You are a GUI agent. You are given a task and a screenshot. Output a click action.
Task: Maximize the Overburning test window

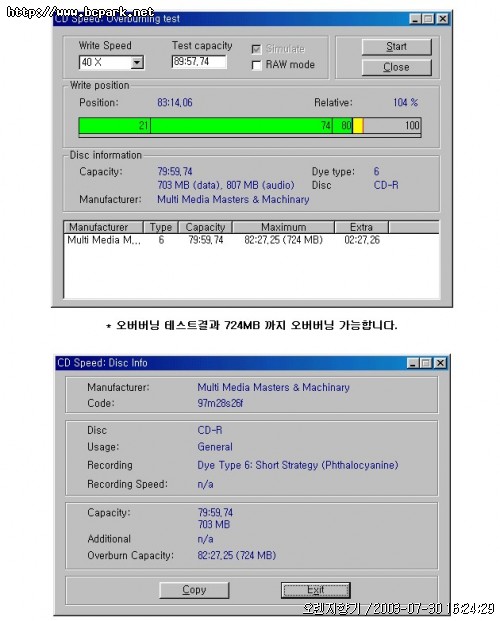429,19
